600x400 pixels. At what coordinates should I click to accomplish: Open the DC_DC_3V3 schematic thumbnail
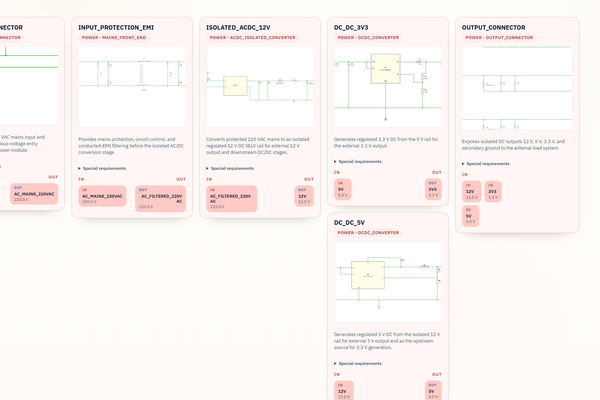click(x=388, y=87)
